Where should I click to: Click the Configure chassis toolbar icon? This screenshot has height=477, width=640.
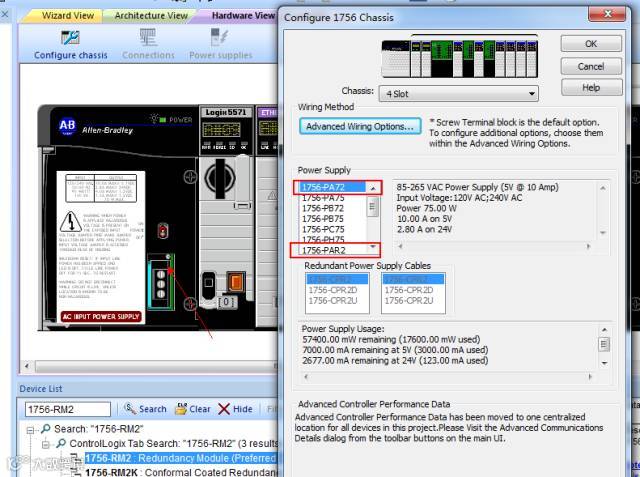(x=71, y=45)
